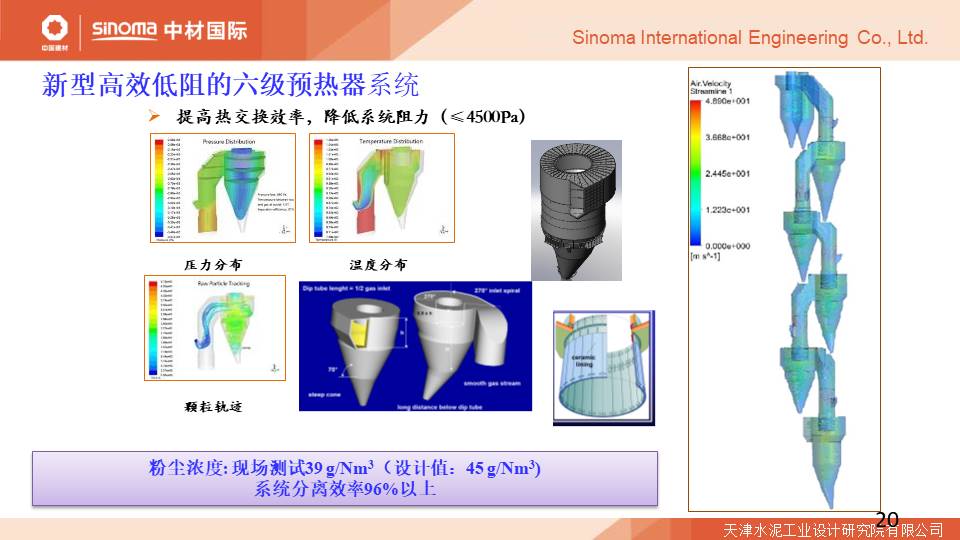Select the ceramic lining cutaway picture
Image resolution: width=960 pixels, height=540 pixels.
[603, 366]
